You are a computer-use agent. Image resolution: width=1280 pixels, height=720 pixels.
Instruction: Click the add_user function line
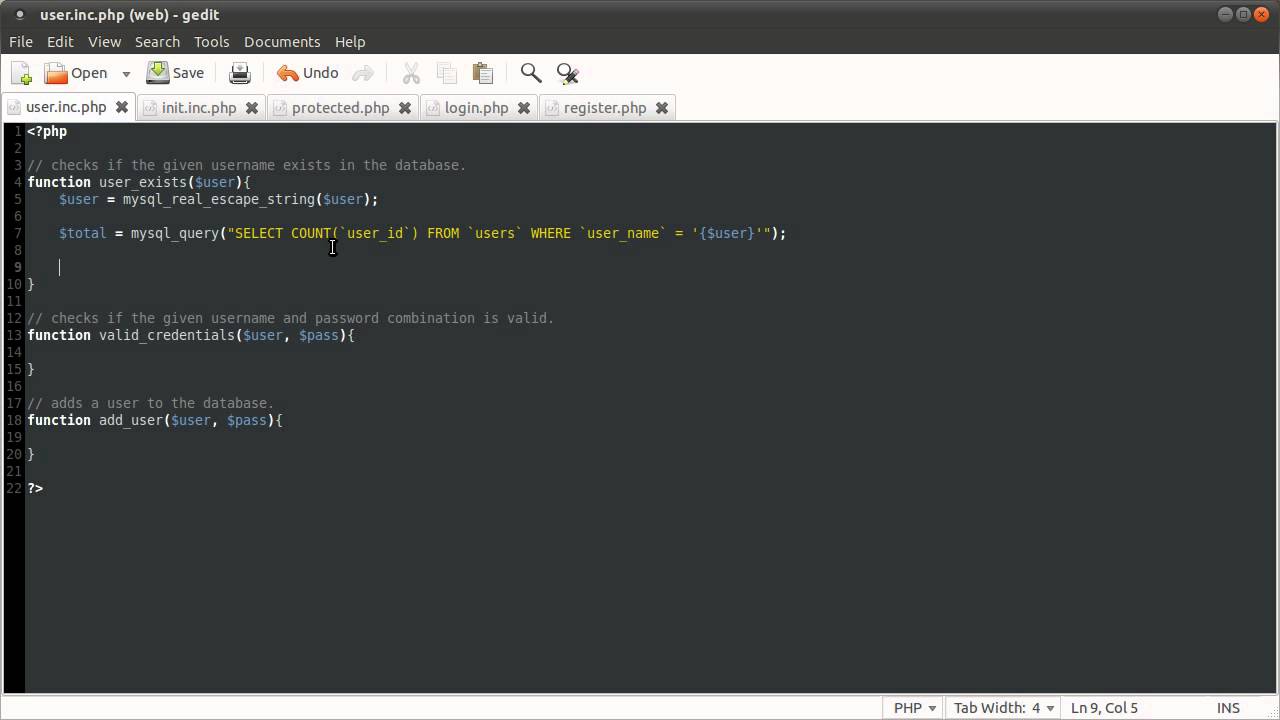(155, 420)
